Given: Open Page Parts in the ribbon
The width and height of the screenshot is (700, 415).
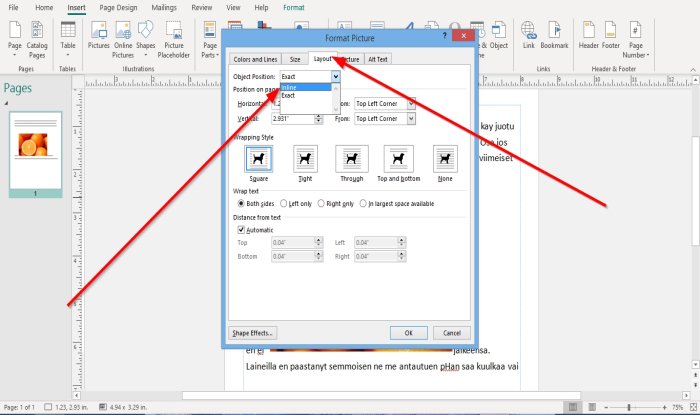Looking at the screenshot, I should 210,39.
